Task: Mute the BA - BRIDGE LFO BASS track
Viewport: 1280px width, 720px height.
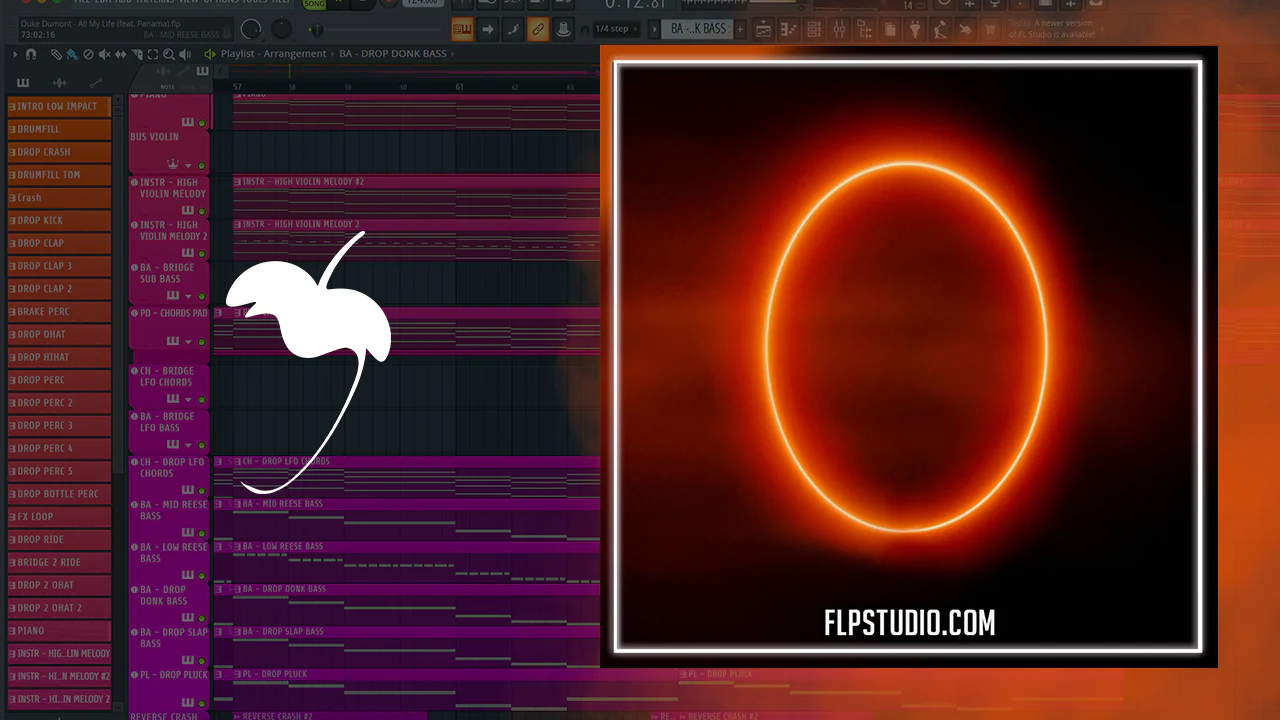Action: [x=201, y=446]
